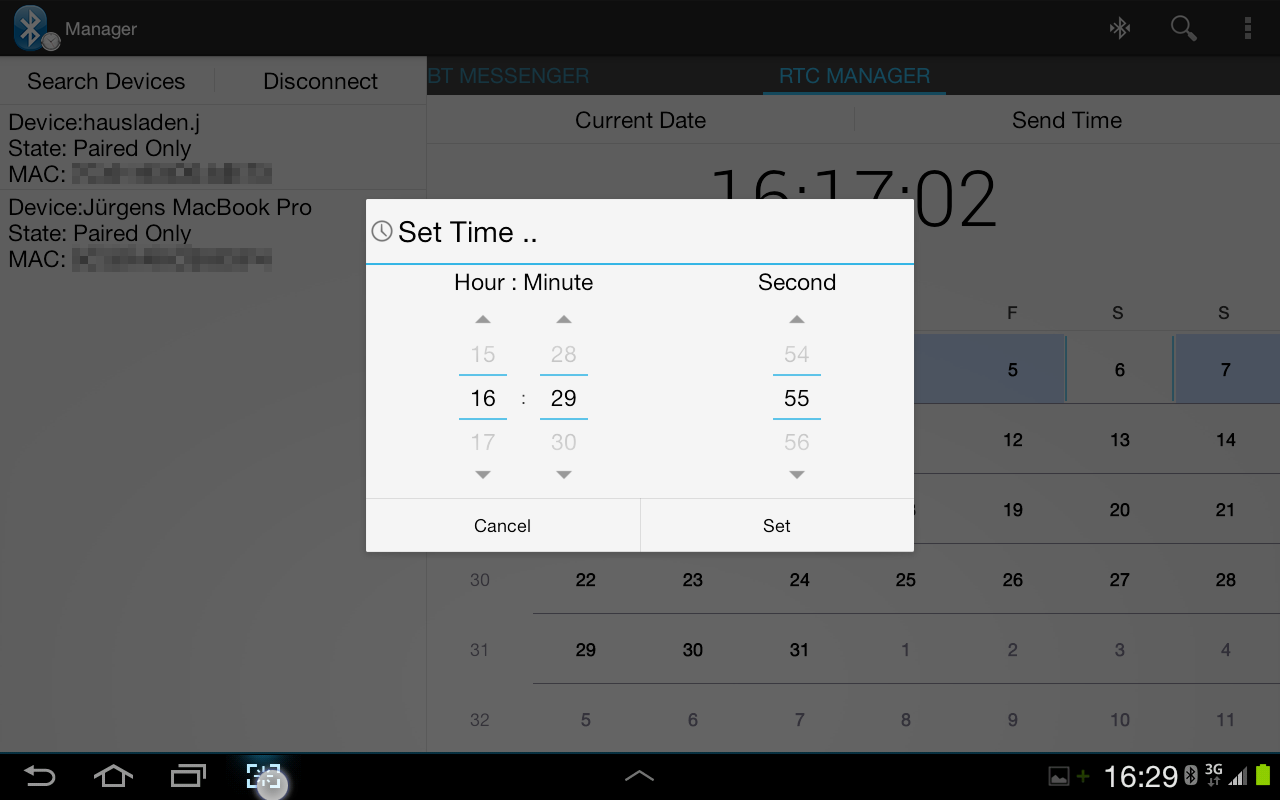Increase minute with the up arrow
1280x800 pixels.
click(564, 320)
